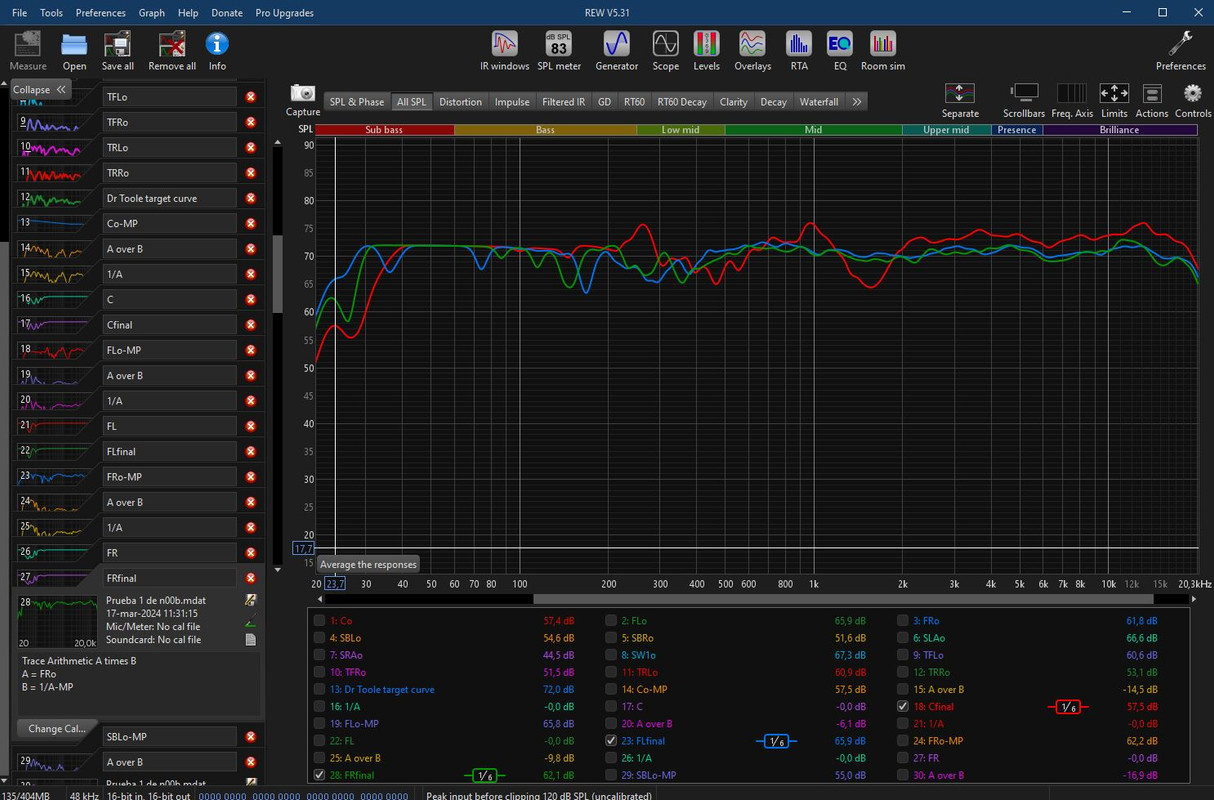Image resolution: width=1214 pixels, height=800 pixels.
Task: Click the Change Cal... button
Action: click(x=57, y=729)
